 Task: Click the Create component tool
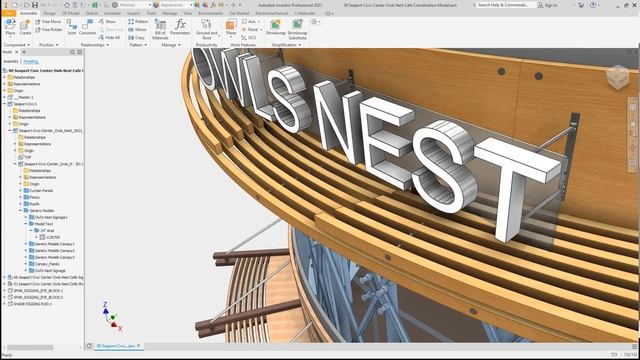pos(25,28)
